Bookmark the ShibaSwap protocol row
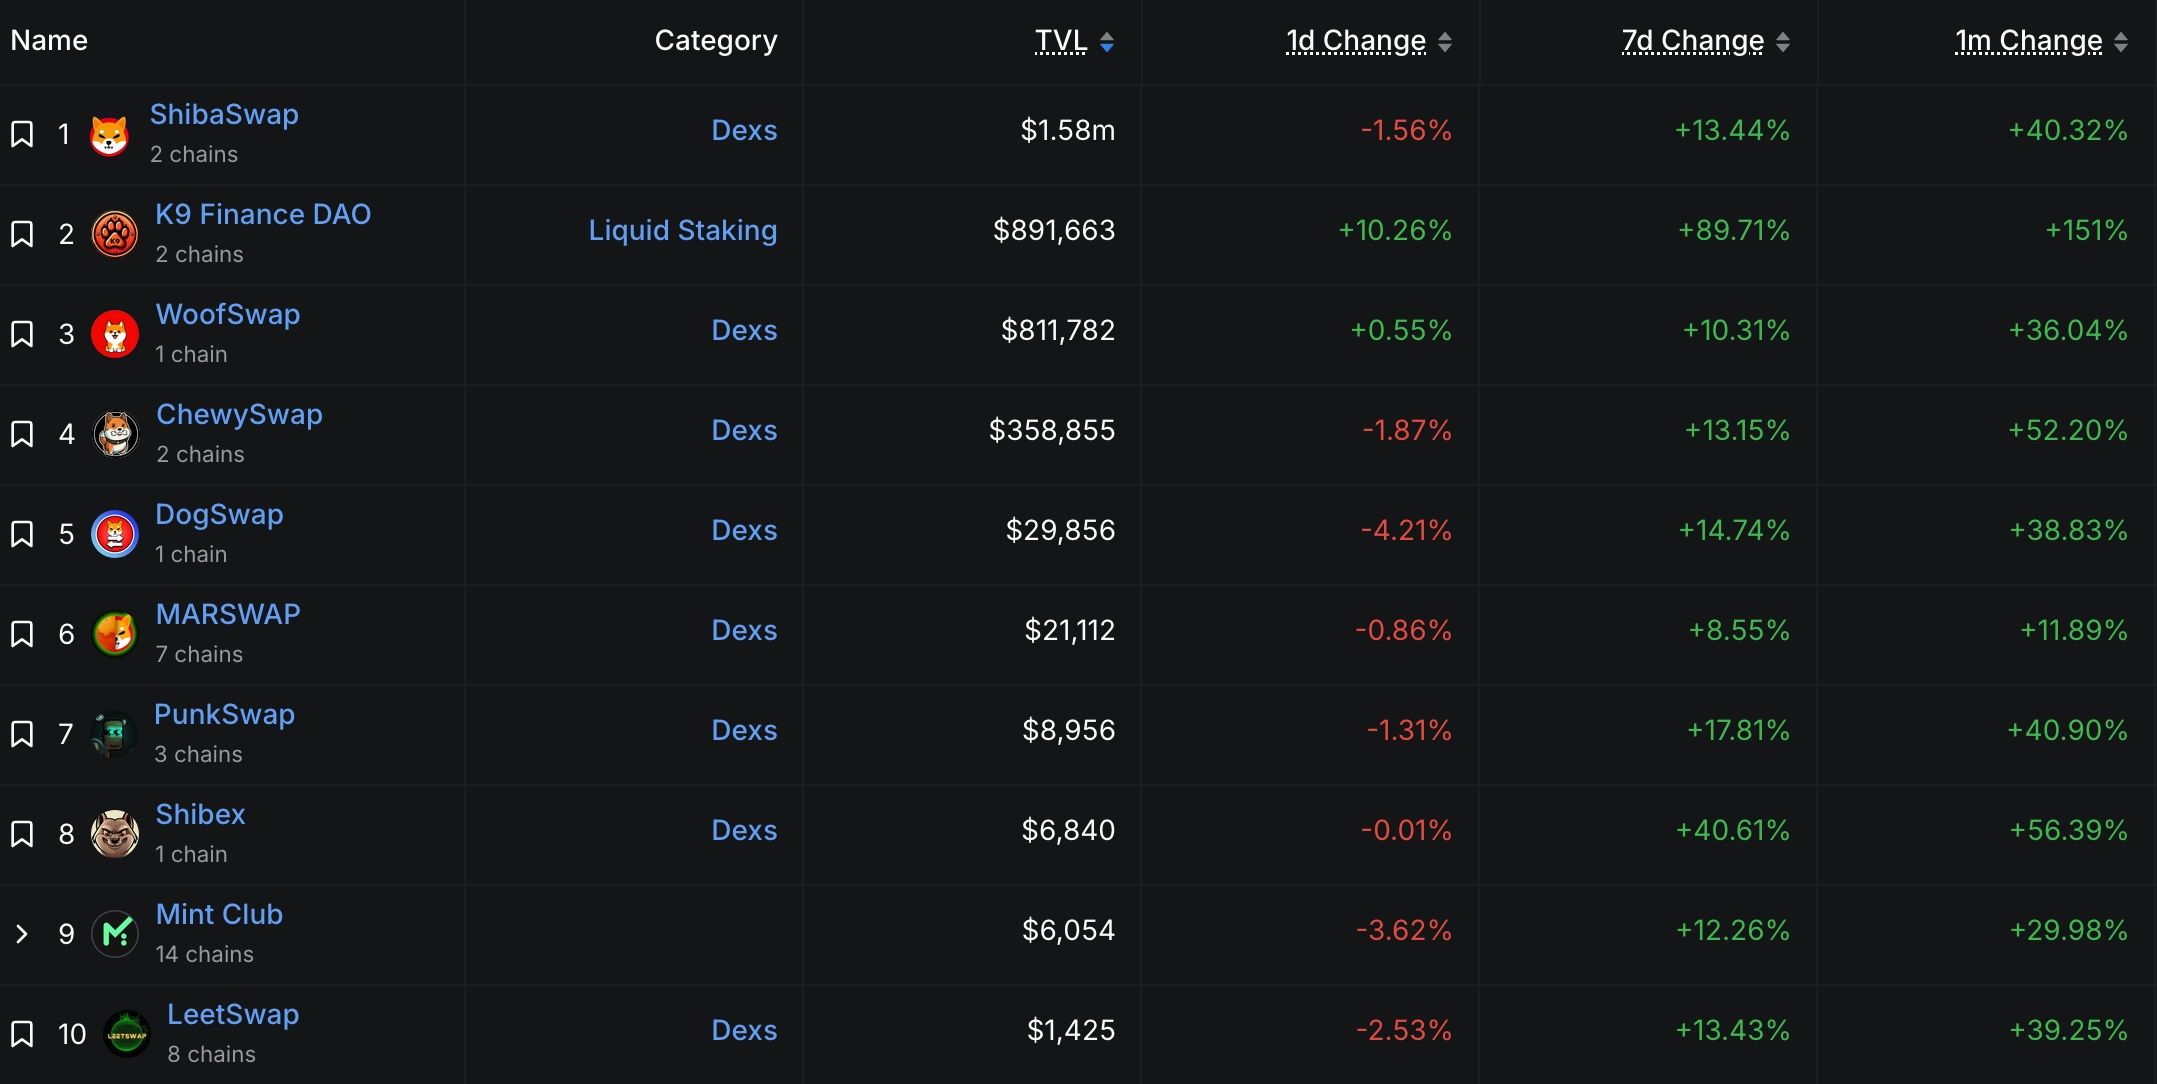This screenshot has width=2157, height=1084. pyautogui.click(x=22, y=134)
